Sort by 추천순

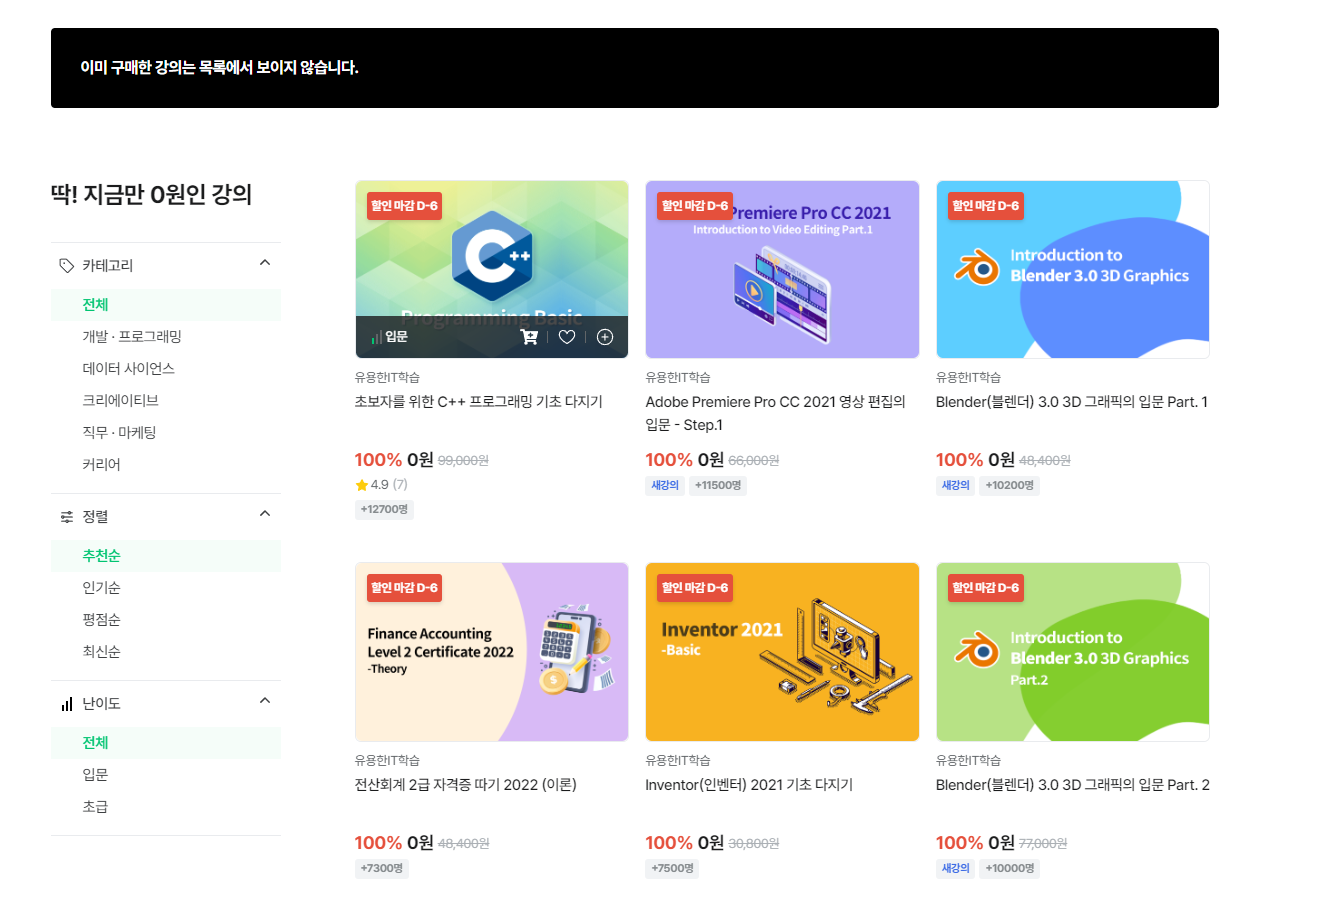click(166, 556)
